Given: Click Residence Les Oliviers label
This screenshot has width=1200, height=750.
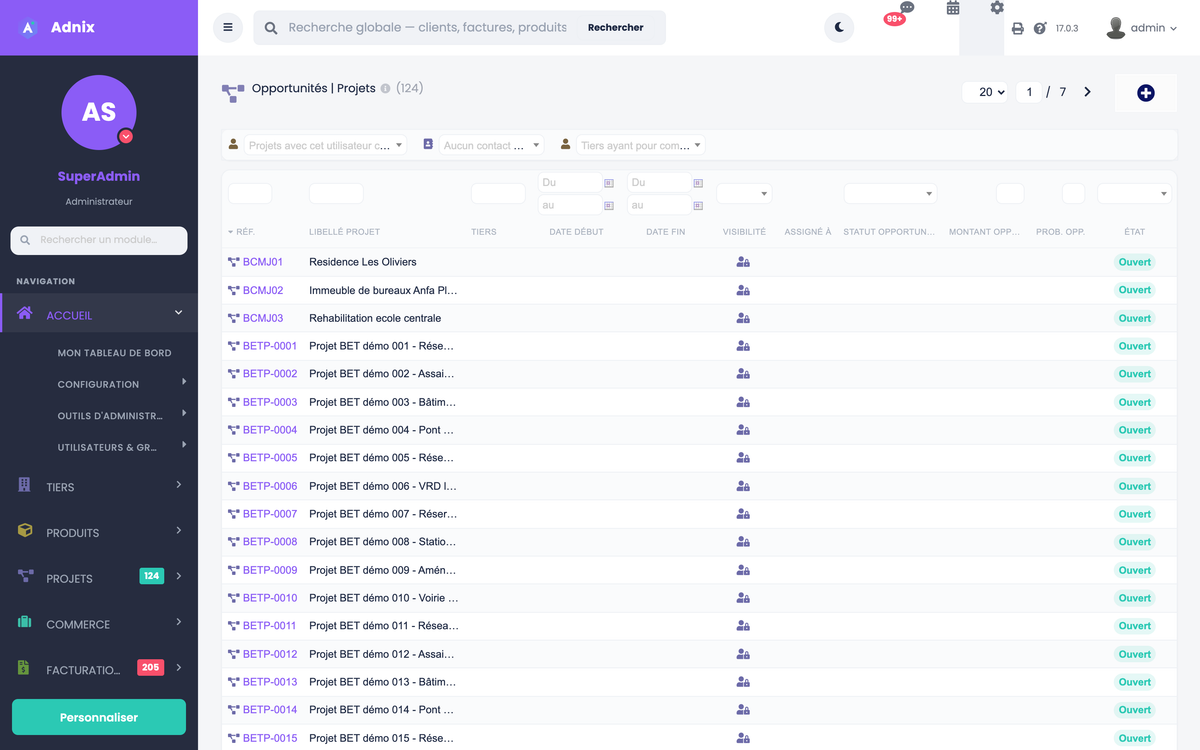Looking at the screenshot, I should pos(363,262).
